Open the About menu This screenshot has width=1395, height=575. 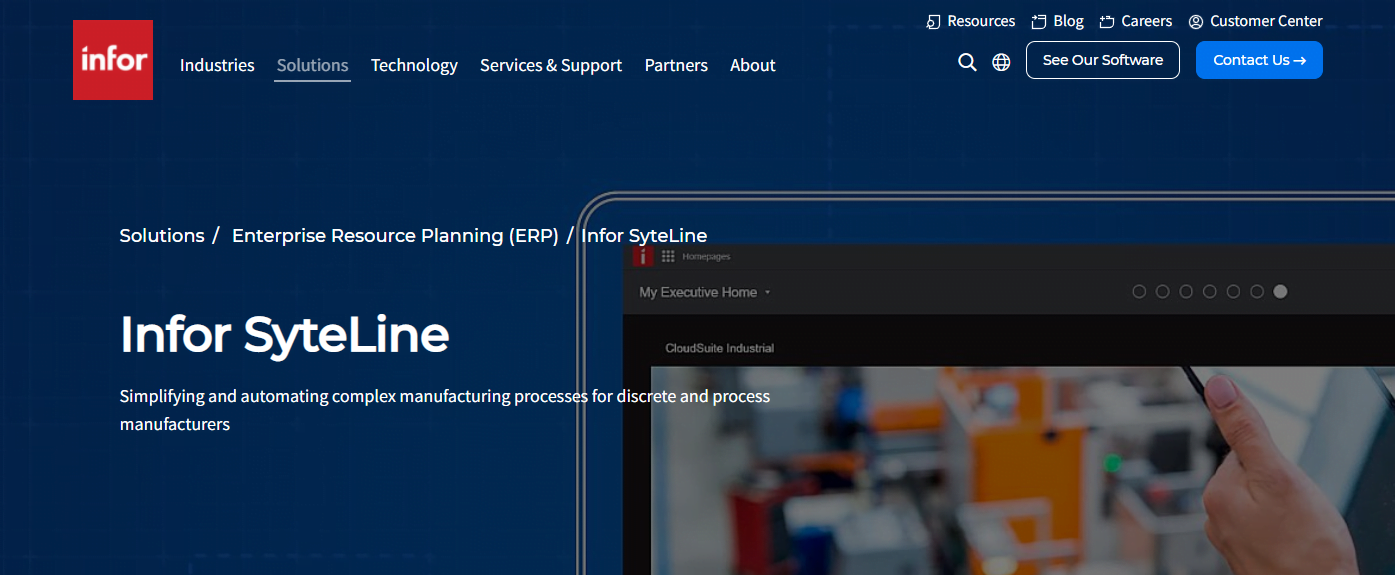click(753, 65)
